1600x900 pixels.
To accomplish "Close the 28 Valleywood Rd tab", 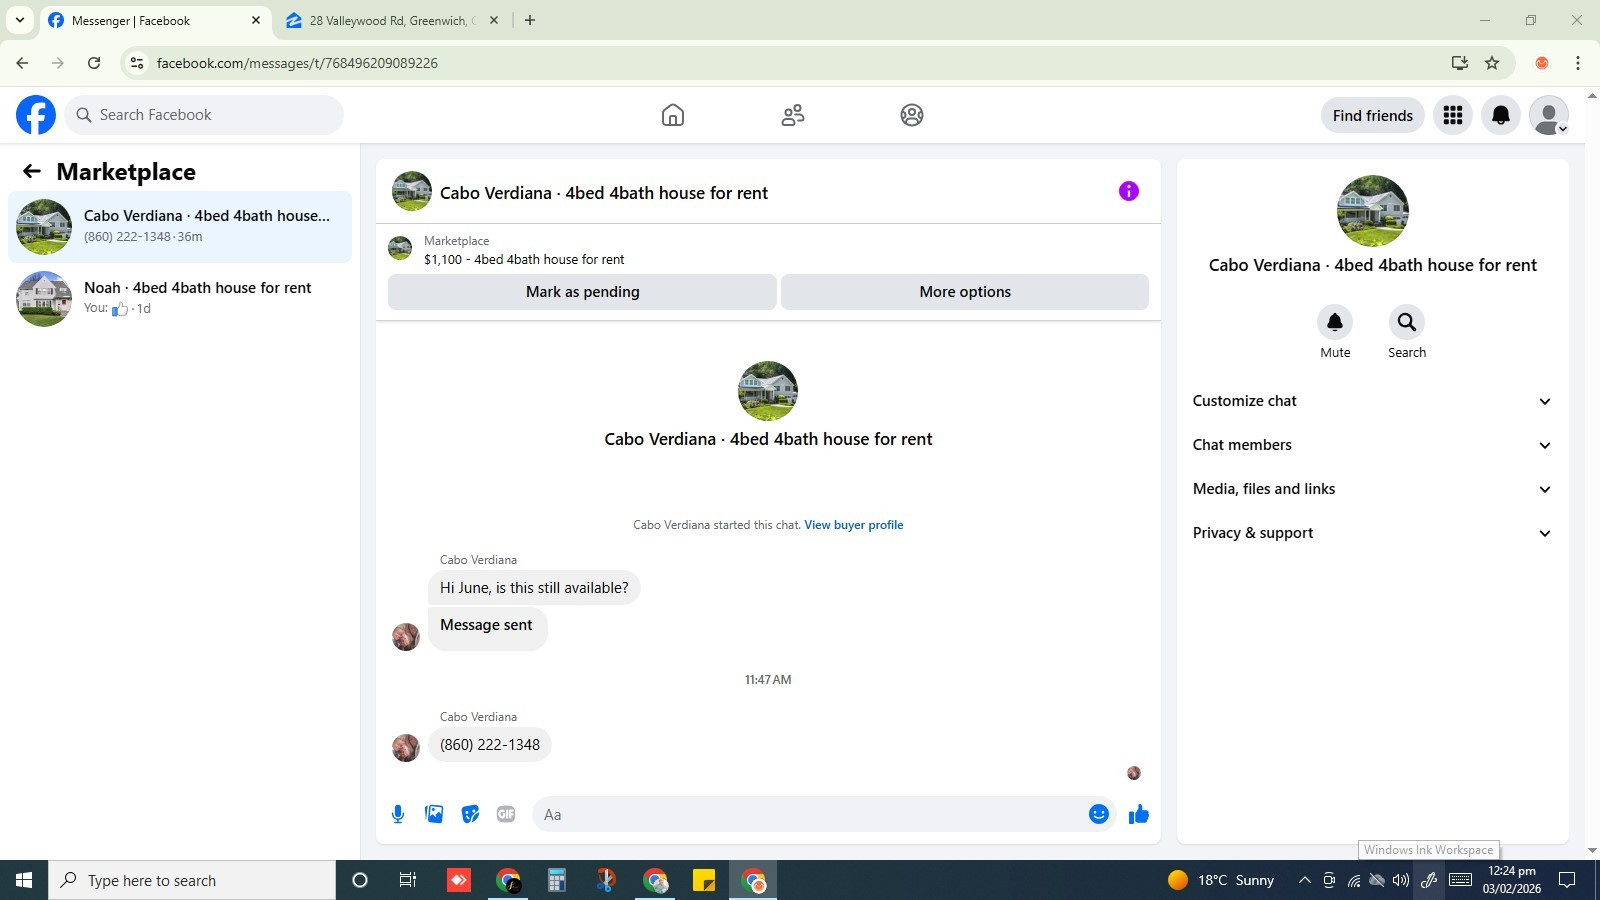I will (x=494, y=20).
